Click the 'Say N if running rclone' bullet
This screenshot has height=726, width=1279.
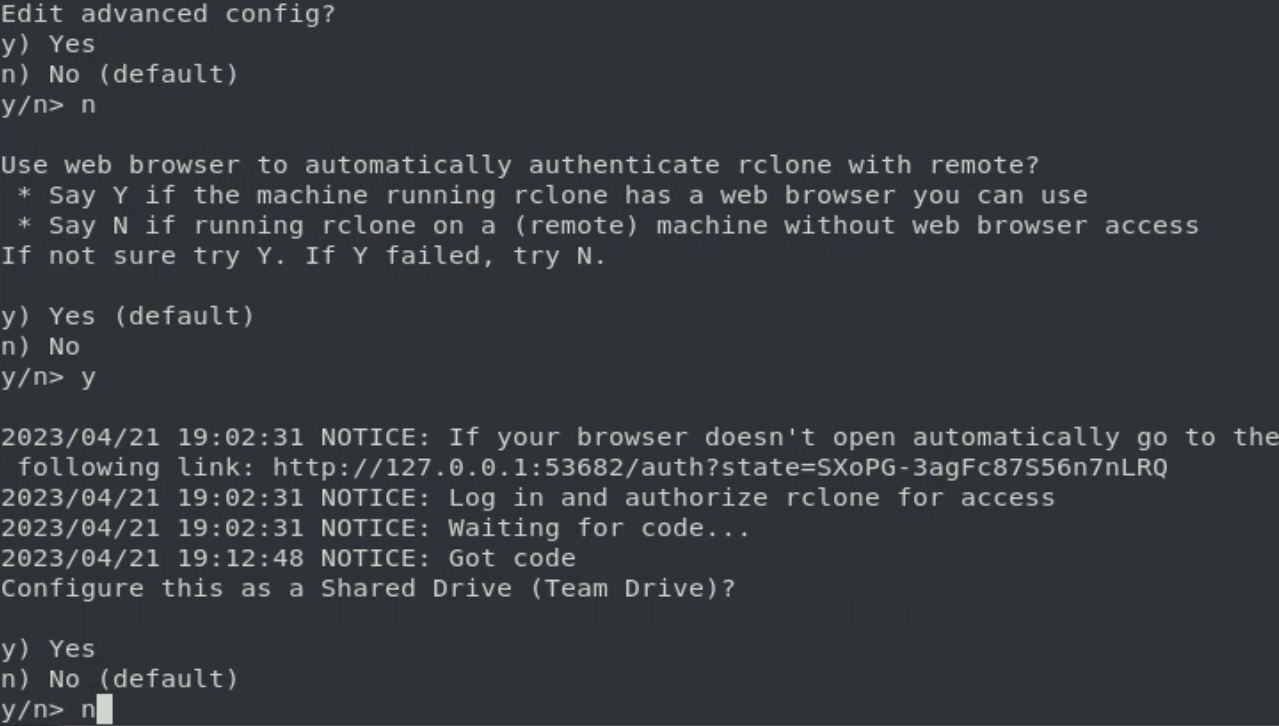pos(608,225)
